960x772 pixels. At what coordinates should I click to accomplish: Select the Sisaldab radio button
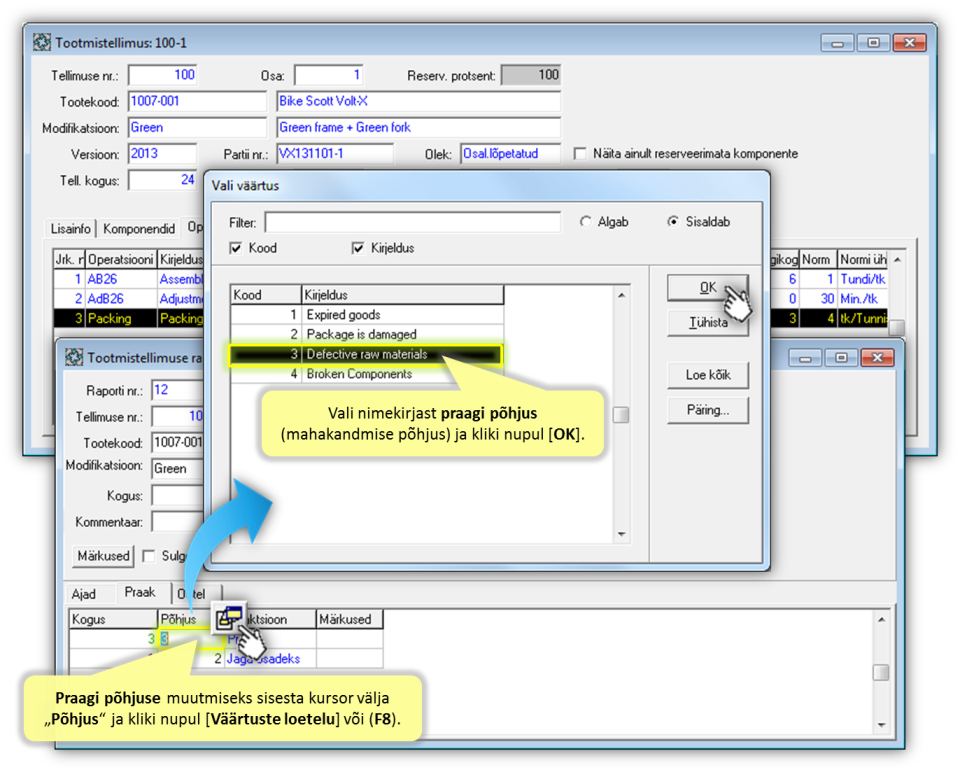pos(673,222)
